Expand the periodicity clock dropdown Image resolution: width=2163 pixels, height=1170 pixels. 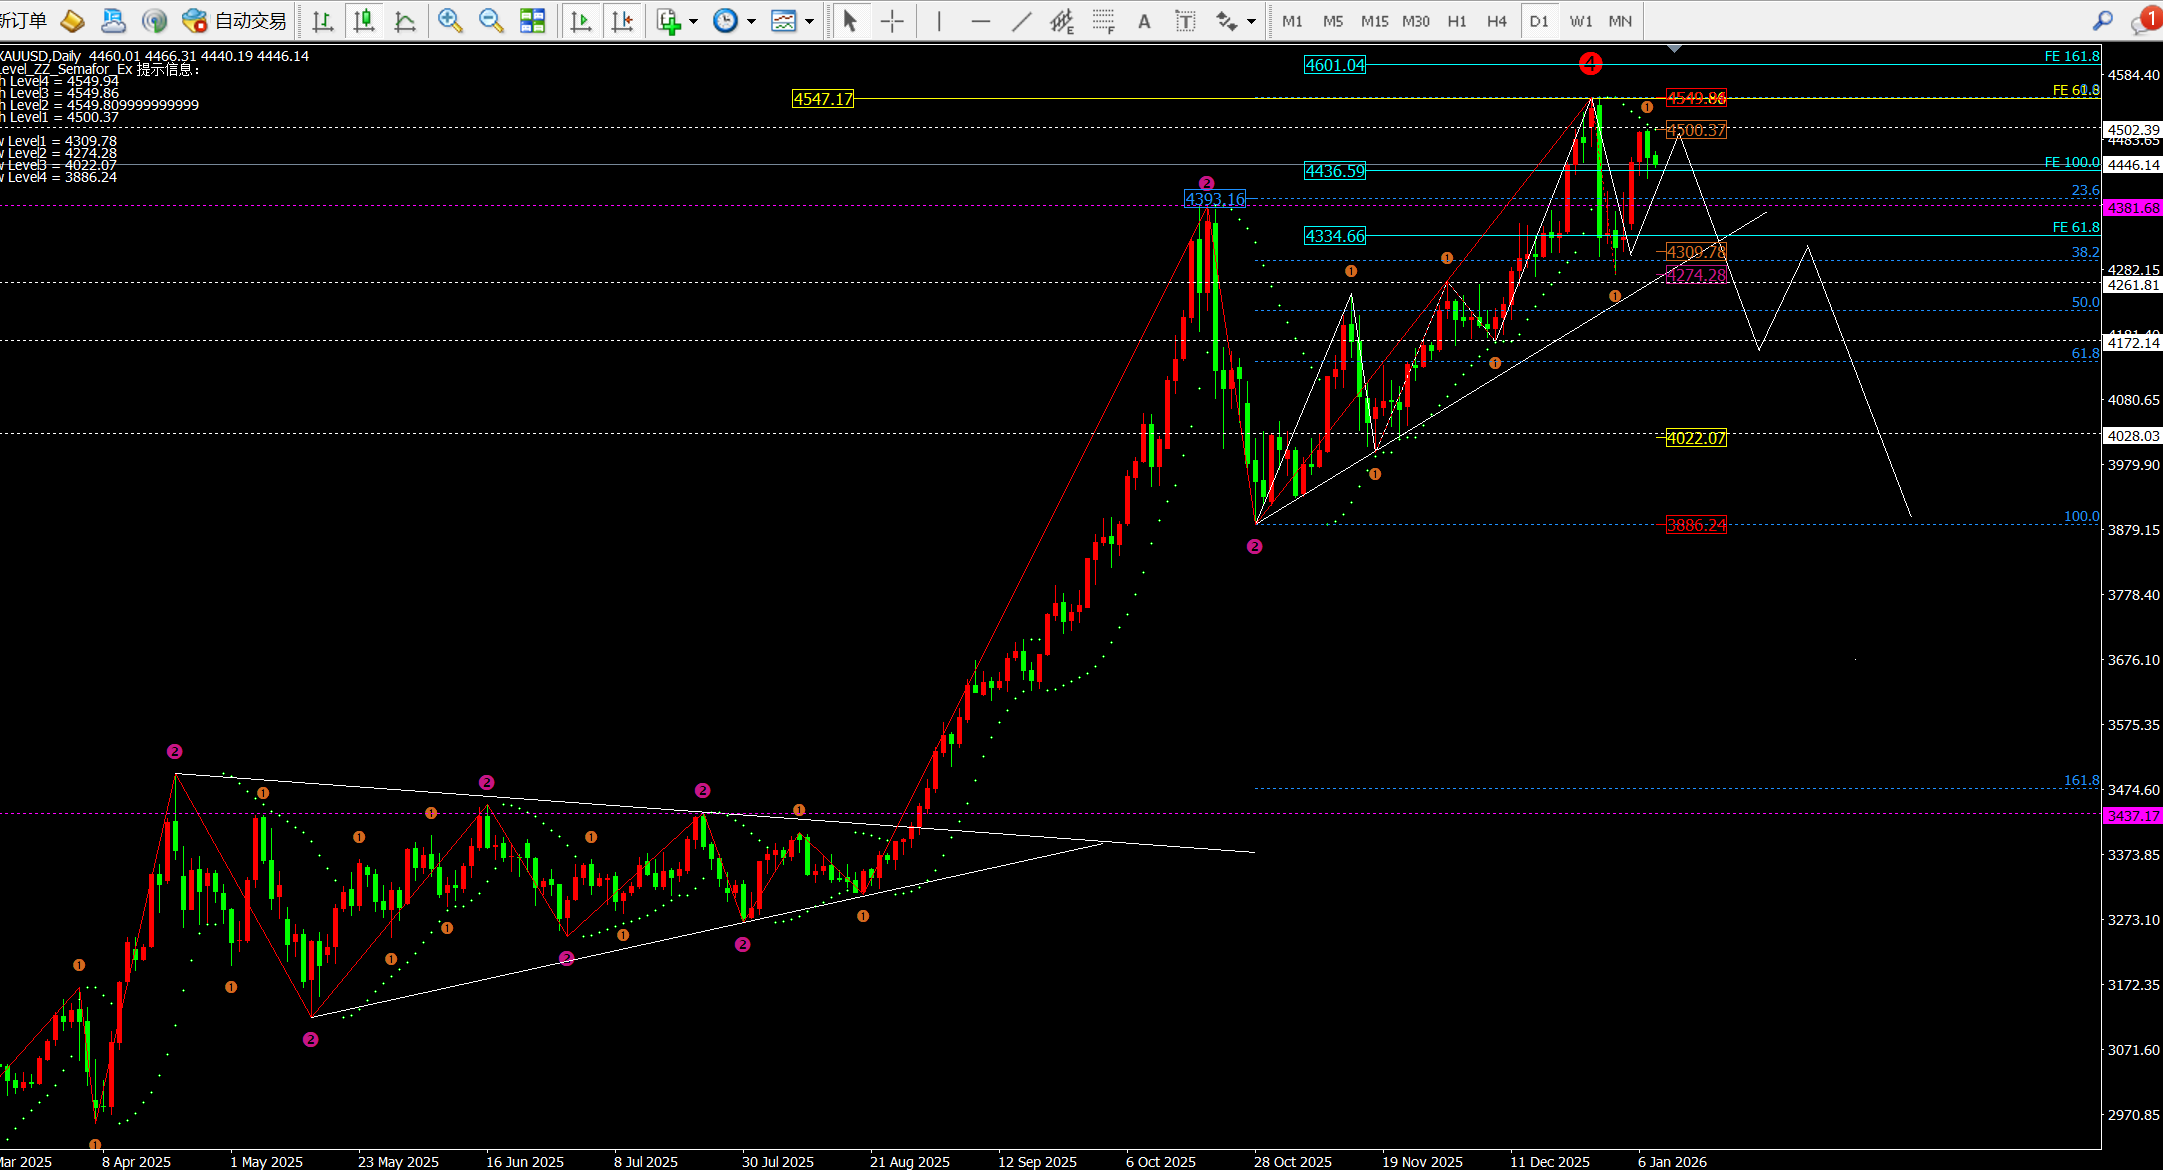[751, 21]
